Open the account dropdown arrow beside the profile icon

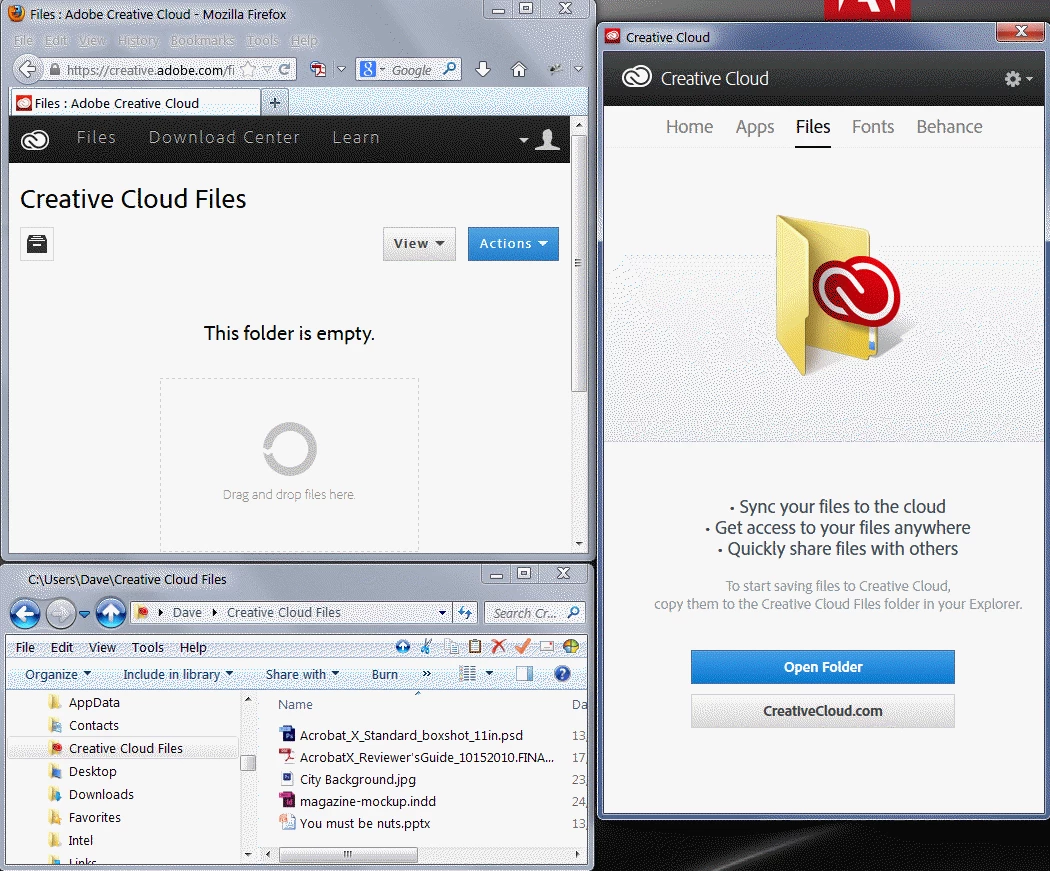524,140
